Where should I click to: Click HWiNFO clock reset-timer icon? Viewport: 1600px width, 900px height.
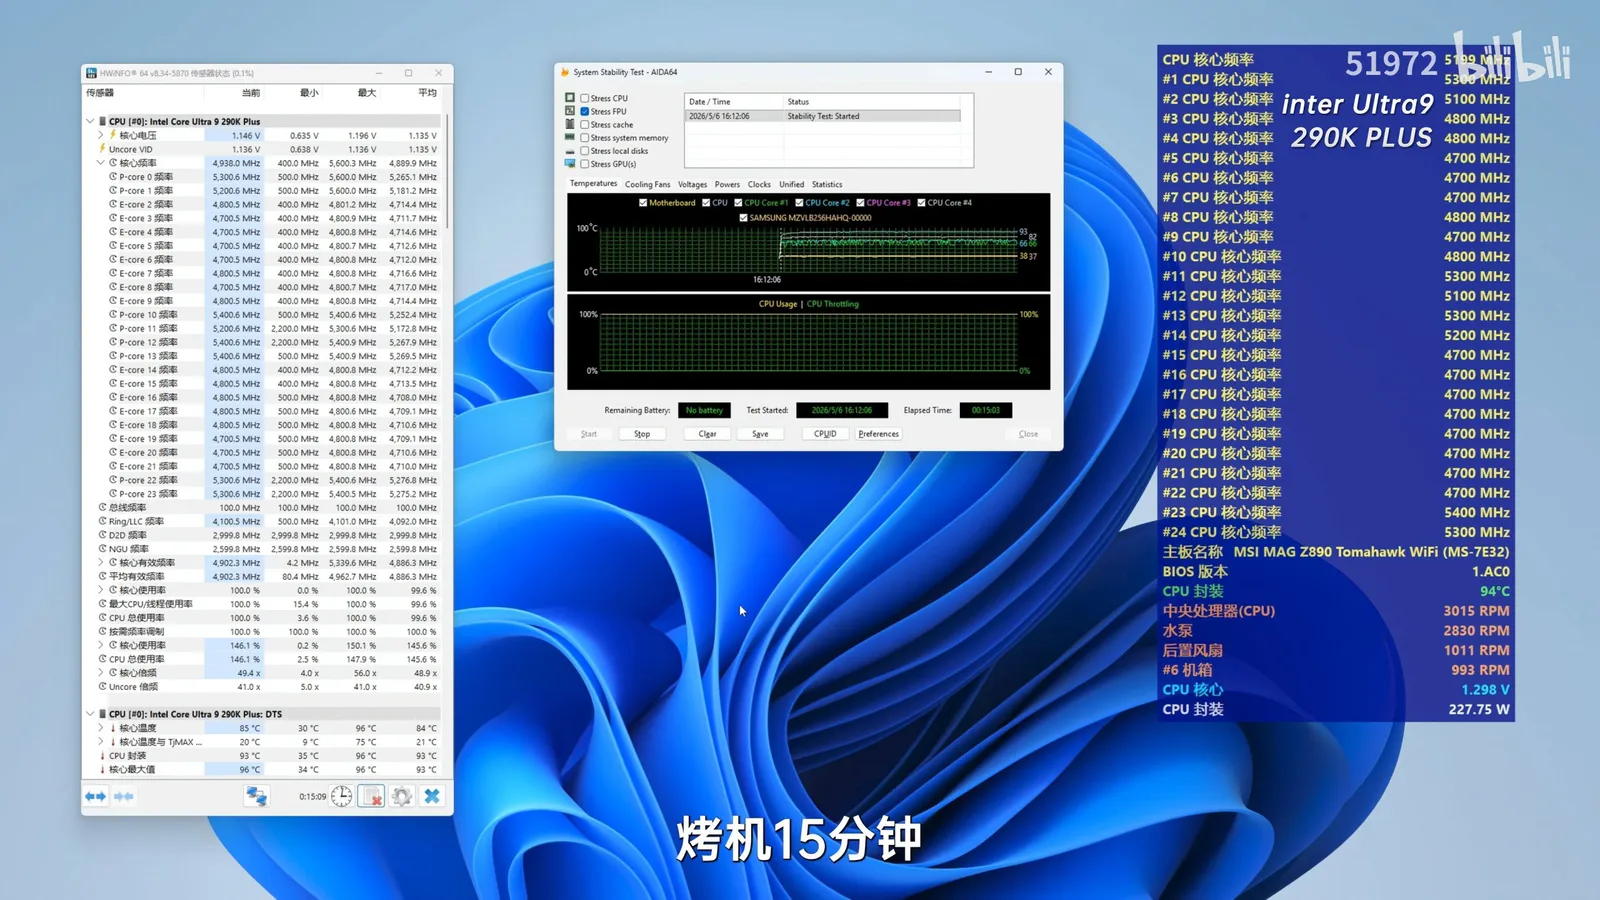point(342,796)
